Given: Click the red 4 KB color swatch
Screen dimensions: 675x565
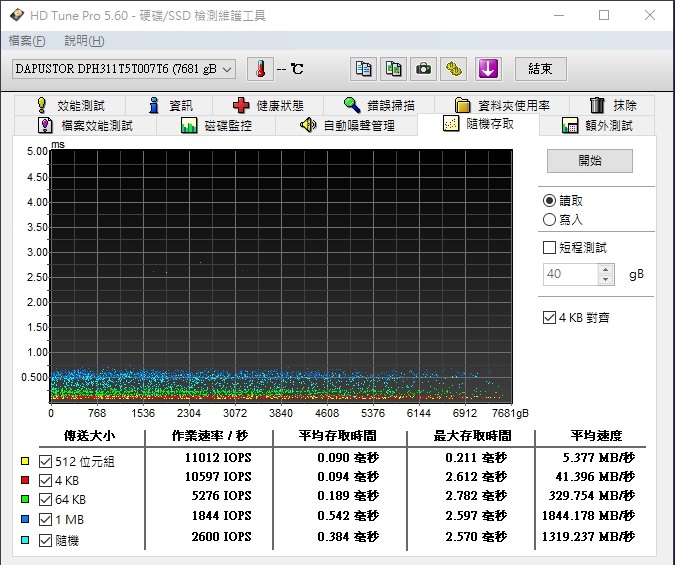Looking at the screenshot, I should (25, 480).
